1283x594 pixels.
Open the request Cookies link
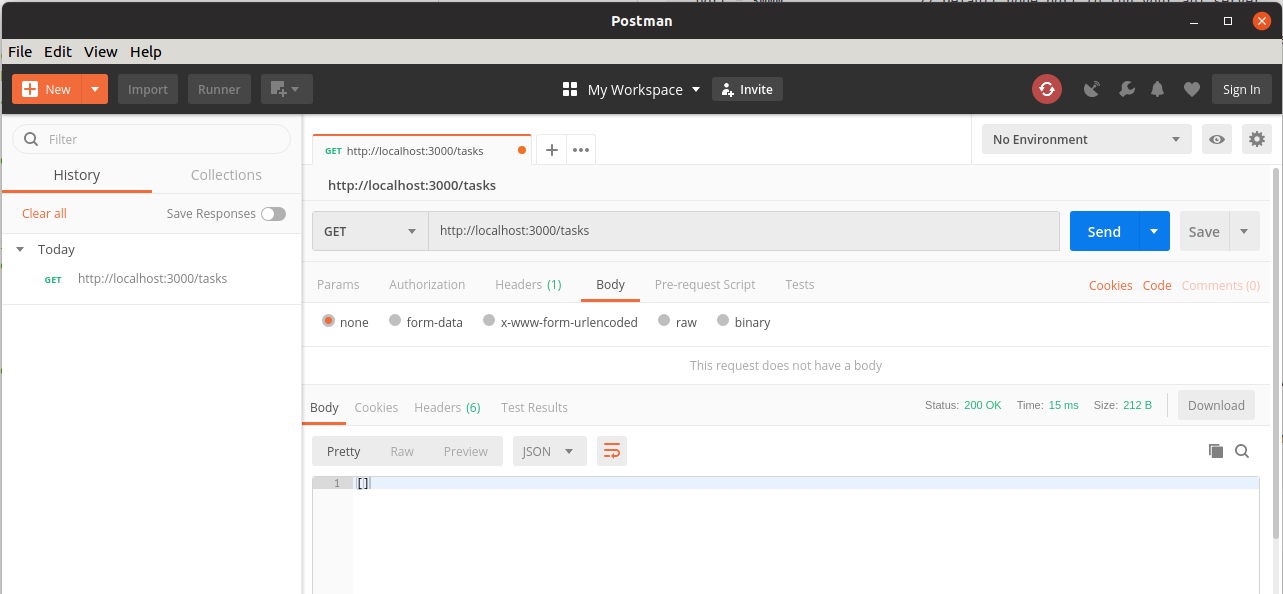pos(1111,285)
